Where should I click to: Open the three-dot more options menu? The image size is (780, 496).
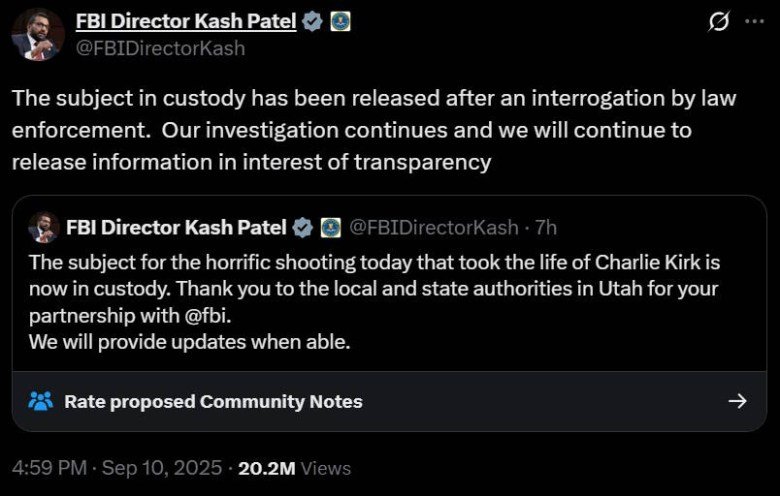(755, 21)
